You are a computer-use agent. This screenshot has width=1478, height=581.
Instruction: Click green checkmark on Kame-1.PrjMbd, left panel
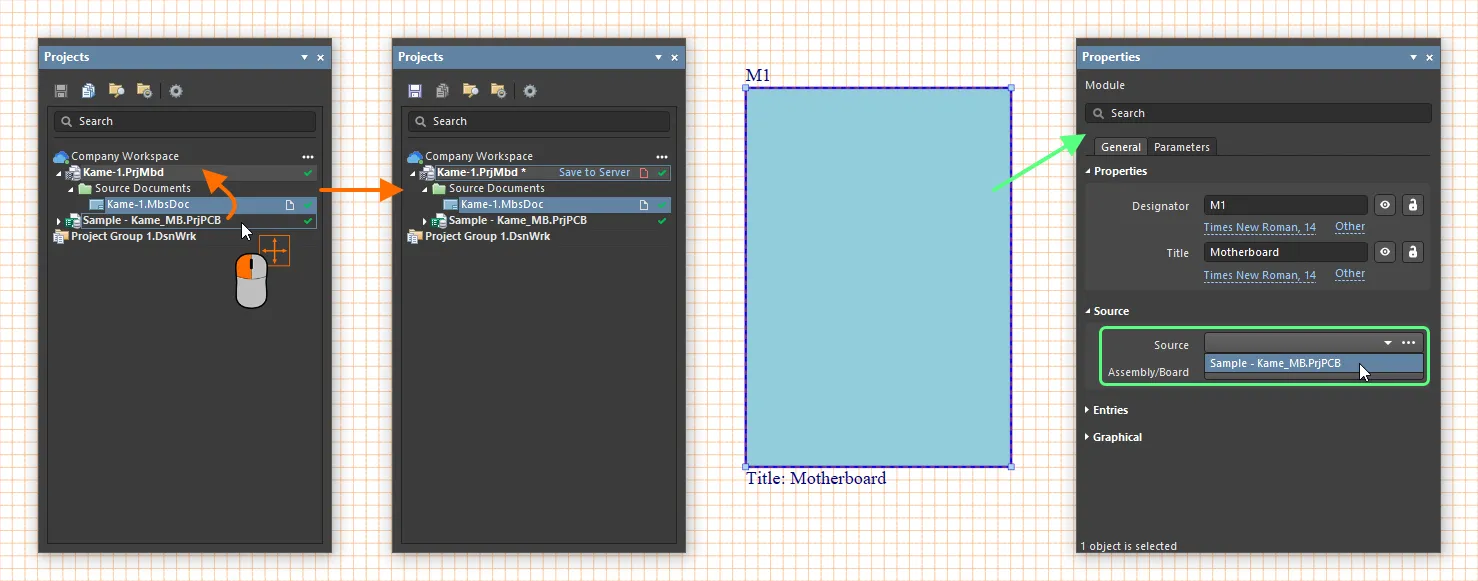[308, 173]
